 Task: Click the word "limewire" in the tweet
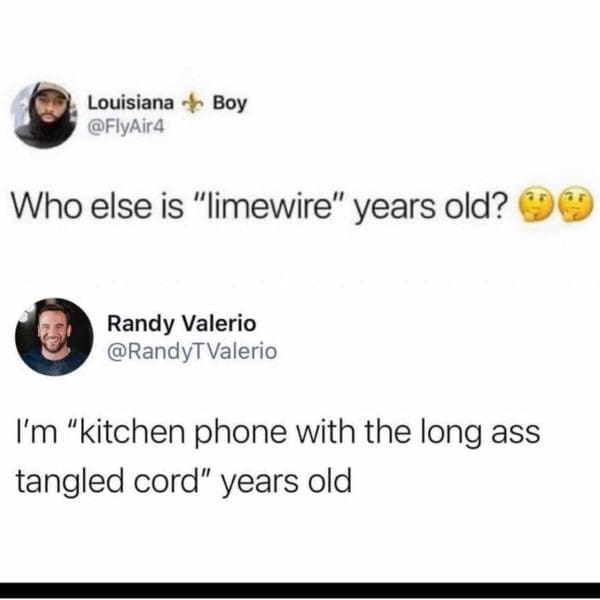click(x=269, y=208)
